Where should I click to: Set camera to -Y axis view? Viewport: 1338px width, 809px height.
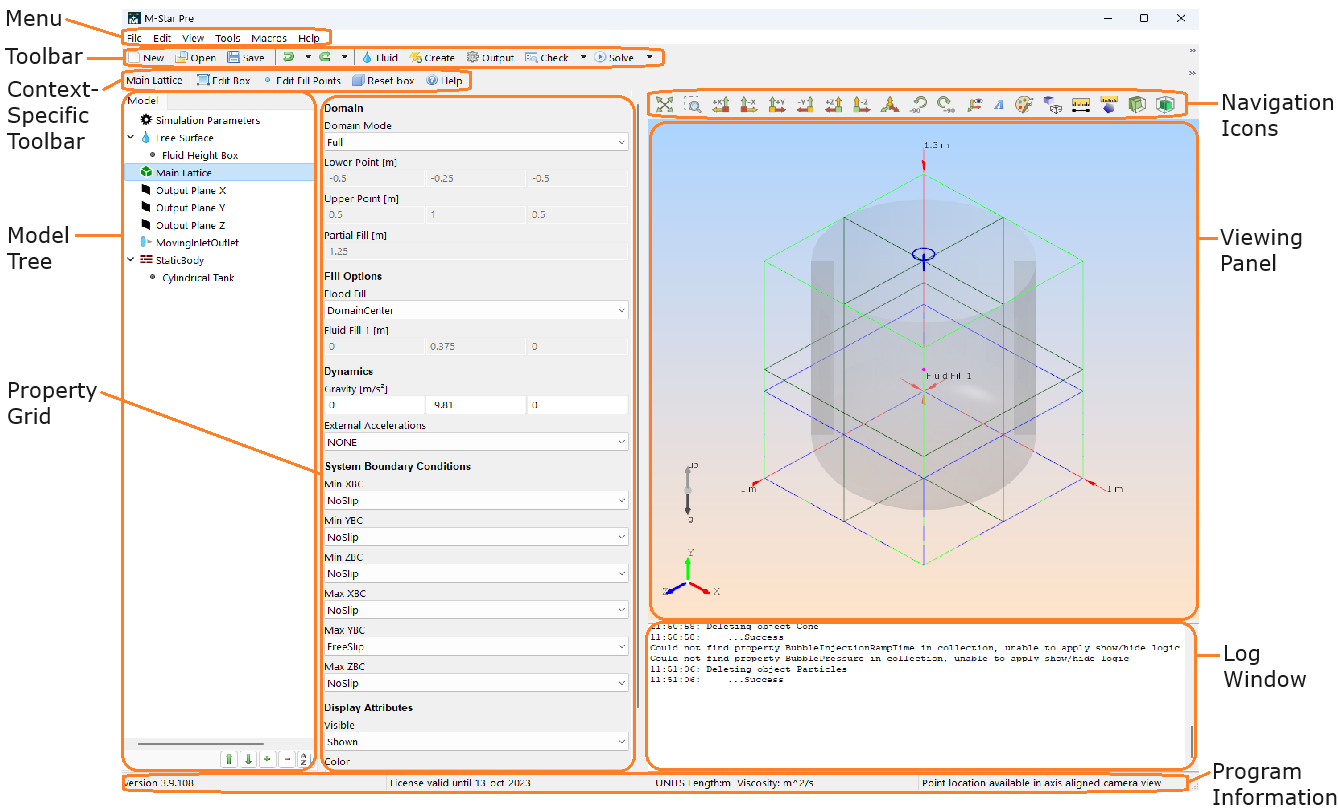[804, 104]
